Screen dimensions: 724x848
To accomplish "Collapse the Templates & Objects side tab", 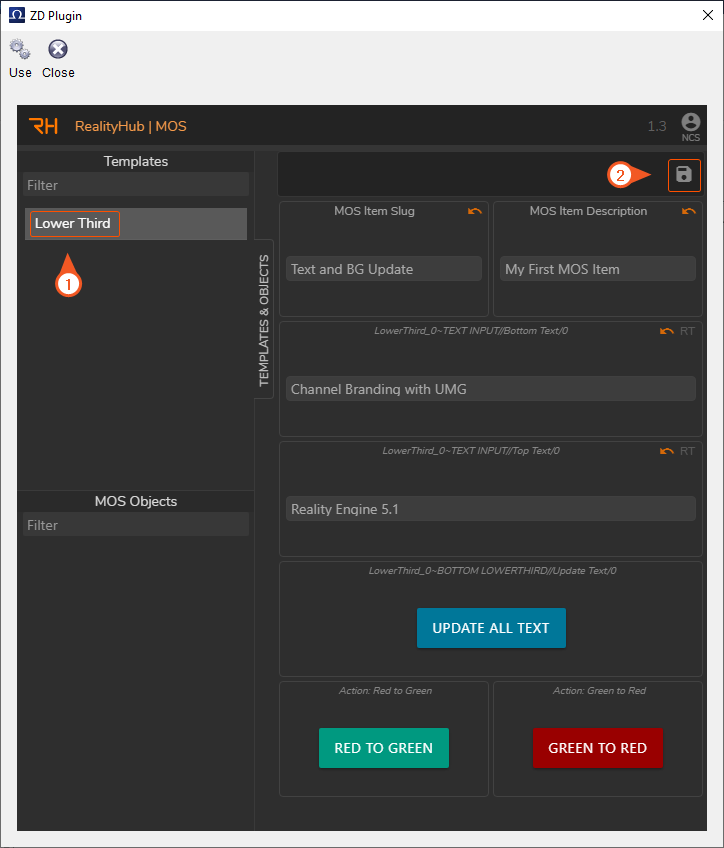I will pos(264,320).
